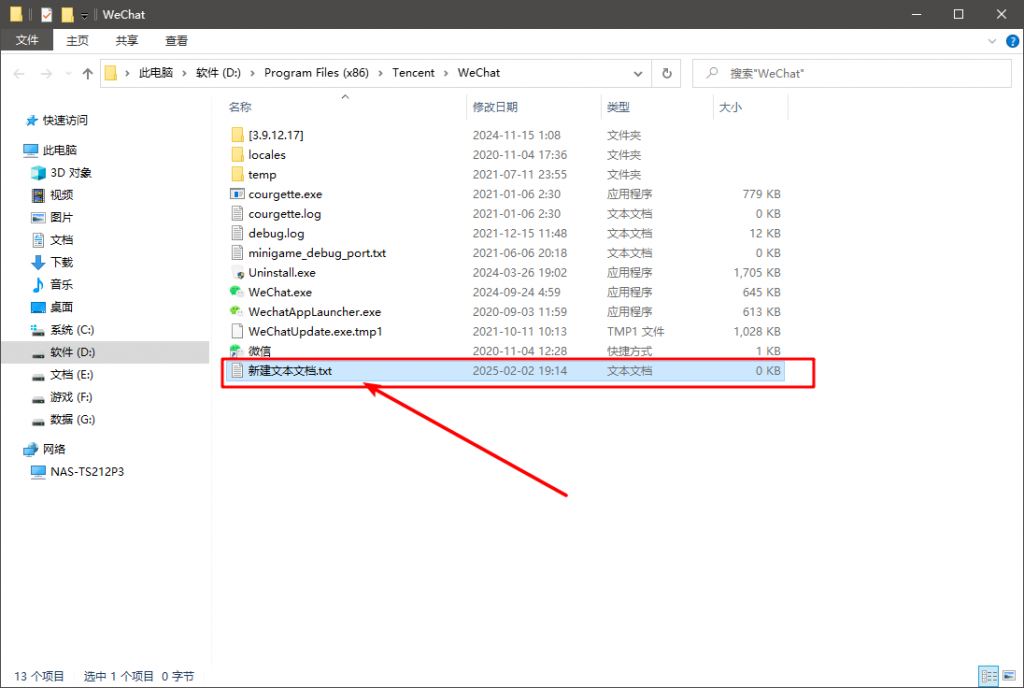Select 系统 (C:) drive in the sidebar
Image resolution: width=1024 pixels, height=688 pixels.
pyautogui.click(x=72, y=329)
